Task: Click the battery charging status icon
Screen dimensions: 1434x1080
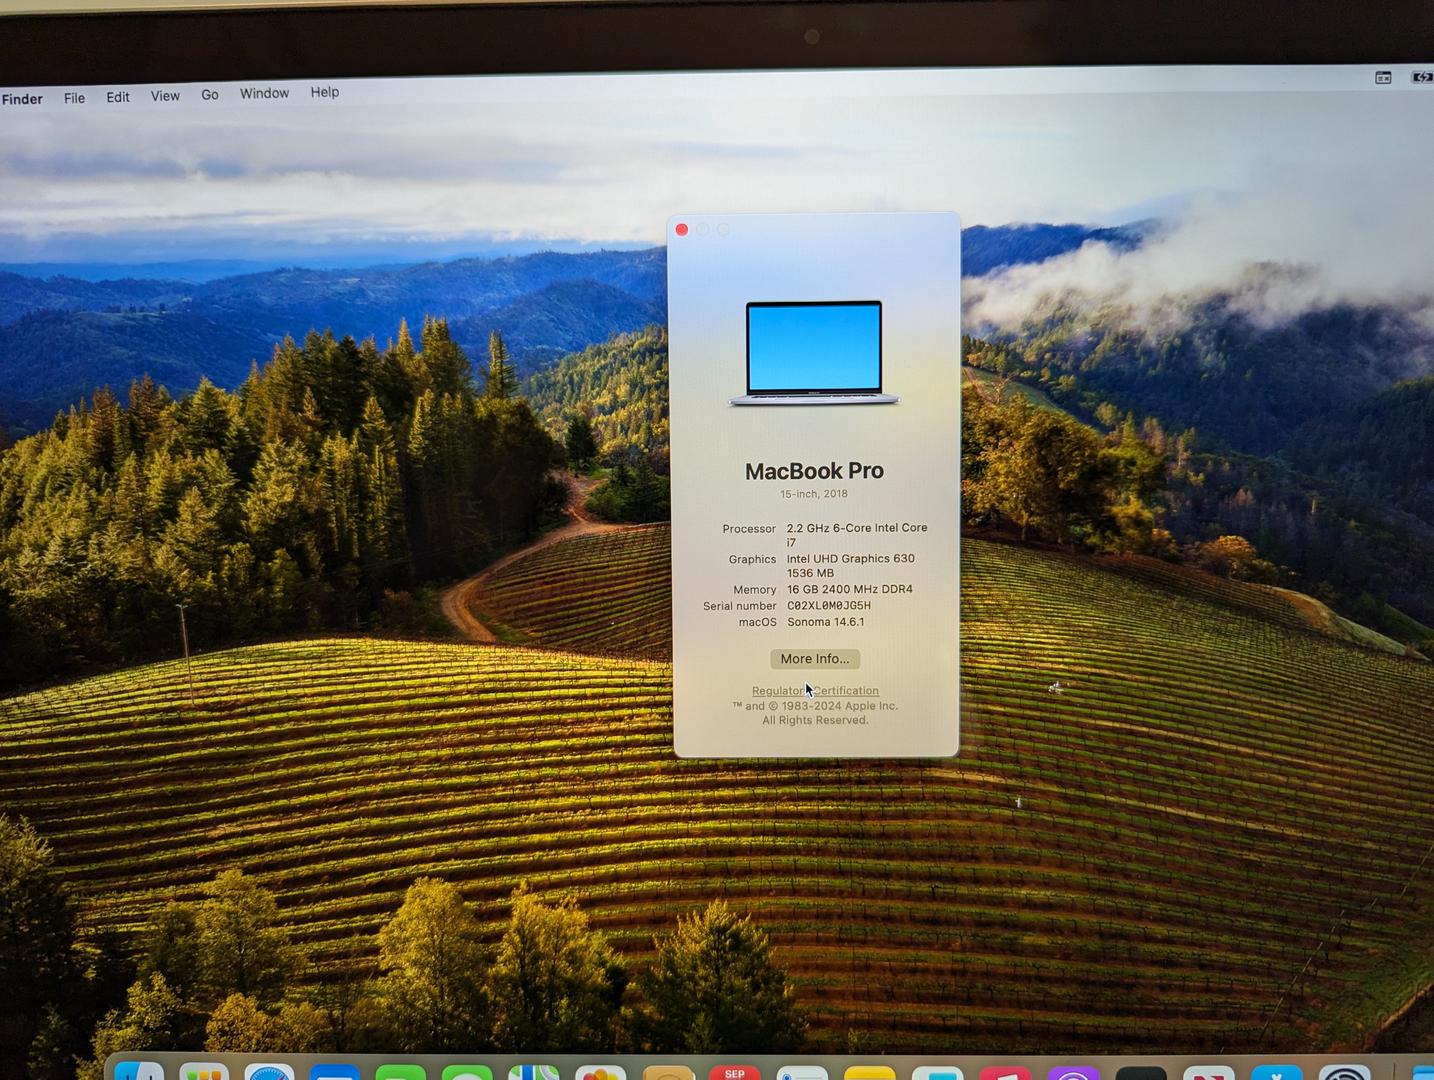Action: coord(1422,77)
